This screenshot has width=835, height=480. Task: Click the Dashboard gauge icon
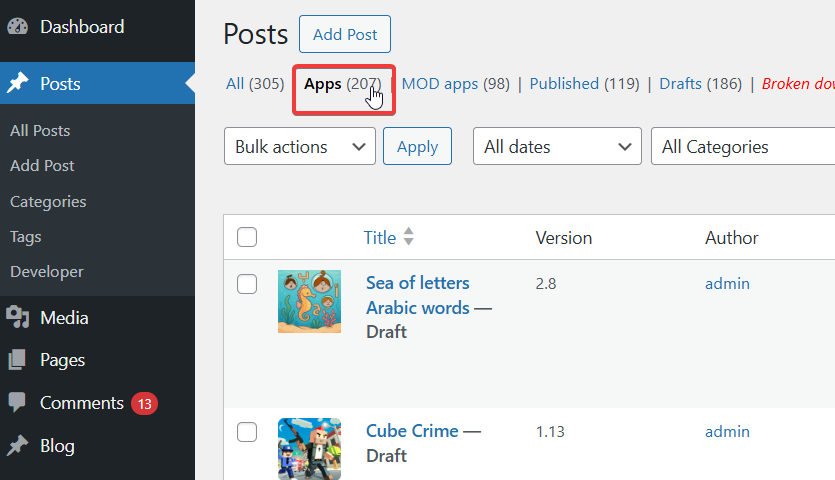point(18,27)
